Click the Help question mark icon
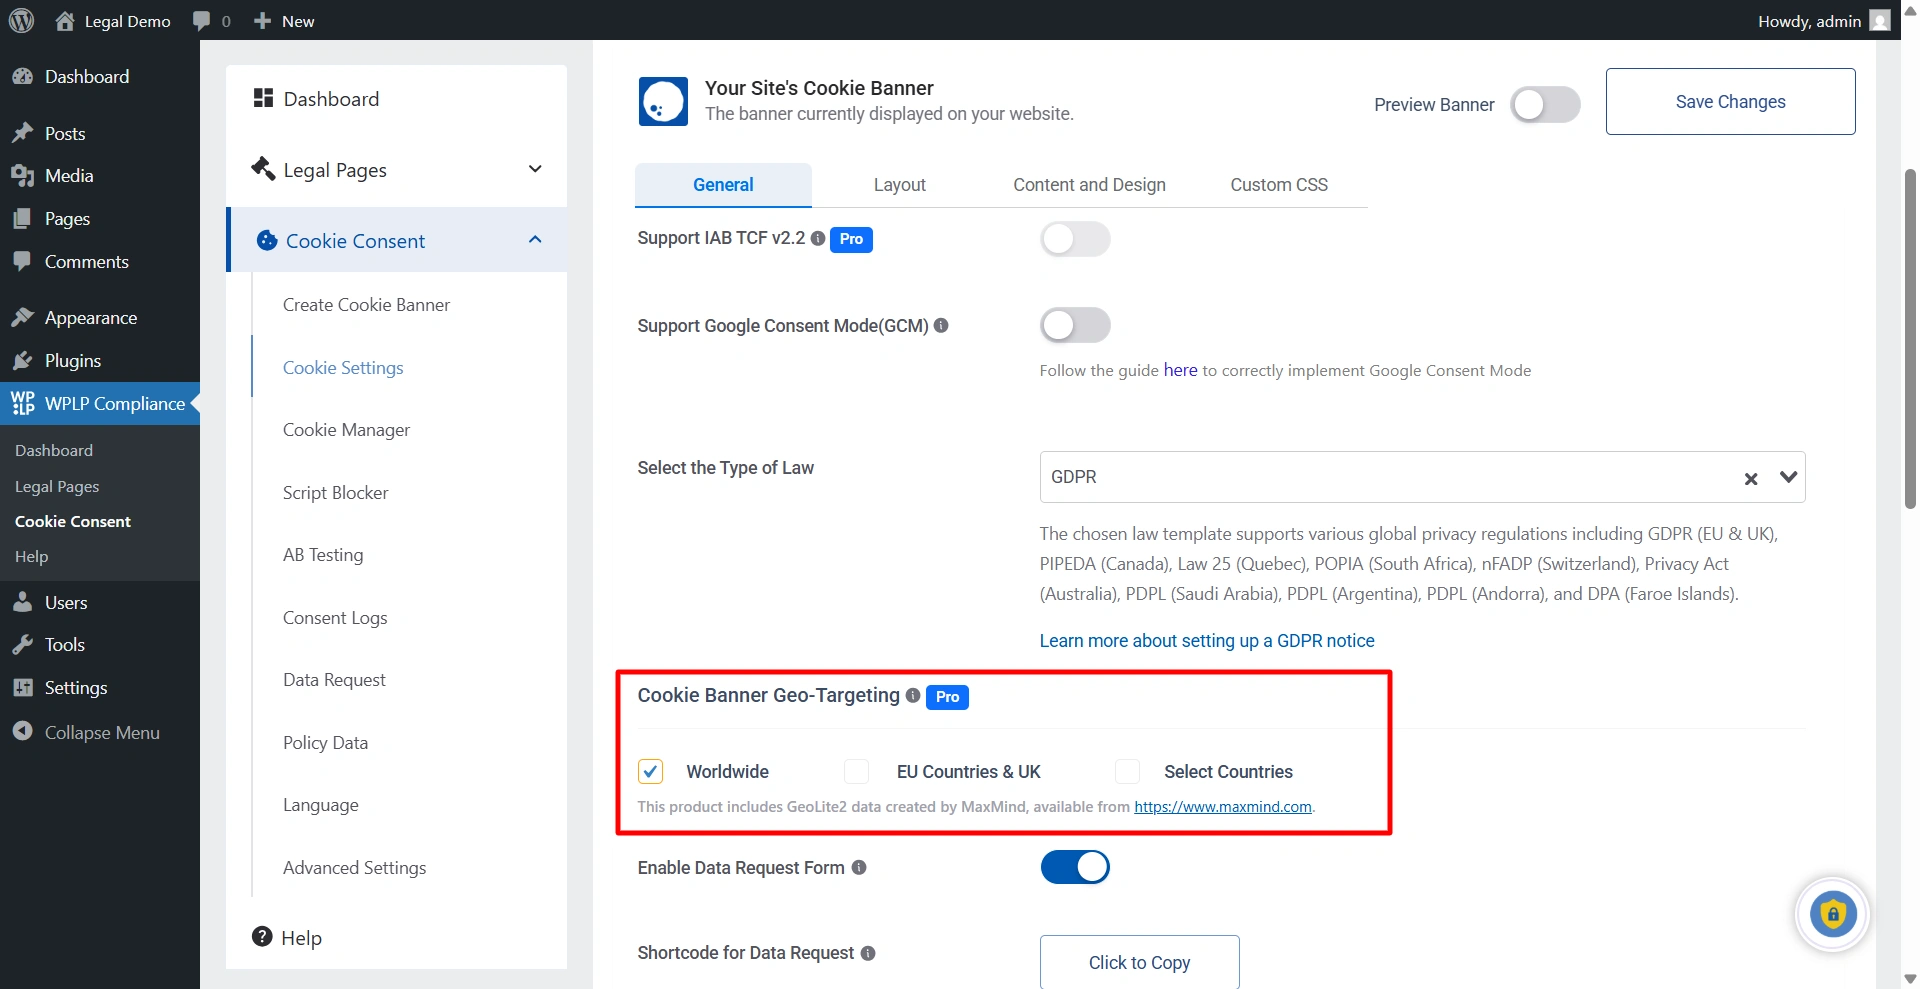Screen dimensions: 1920x989 click(262, 937)
